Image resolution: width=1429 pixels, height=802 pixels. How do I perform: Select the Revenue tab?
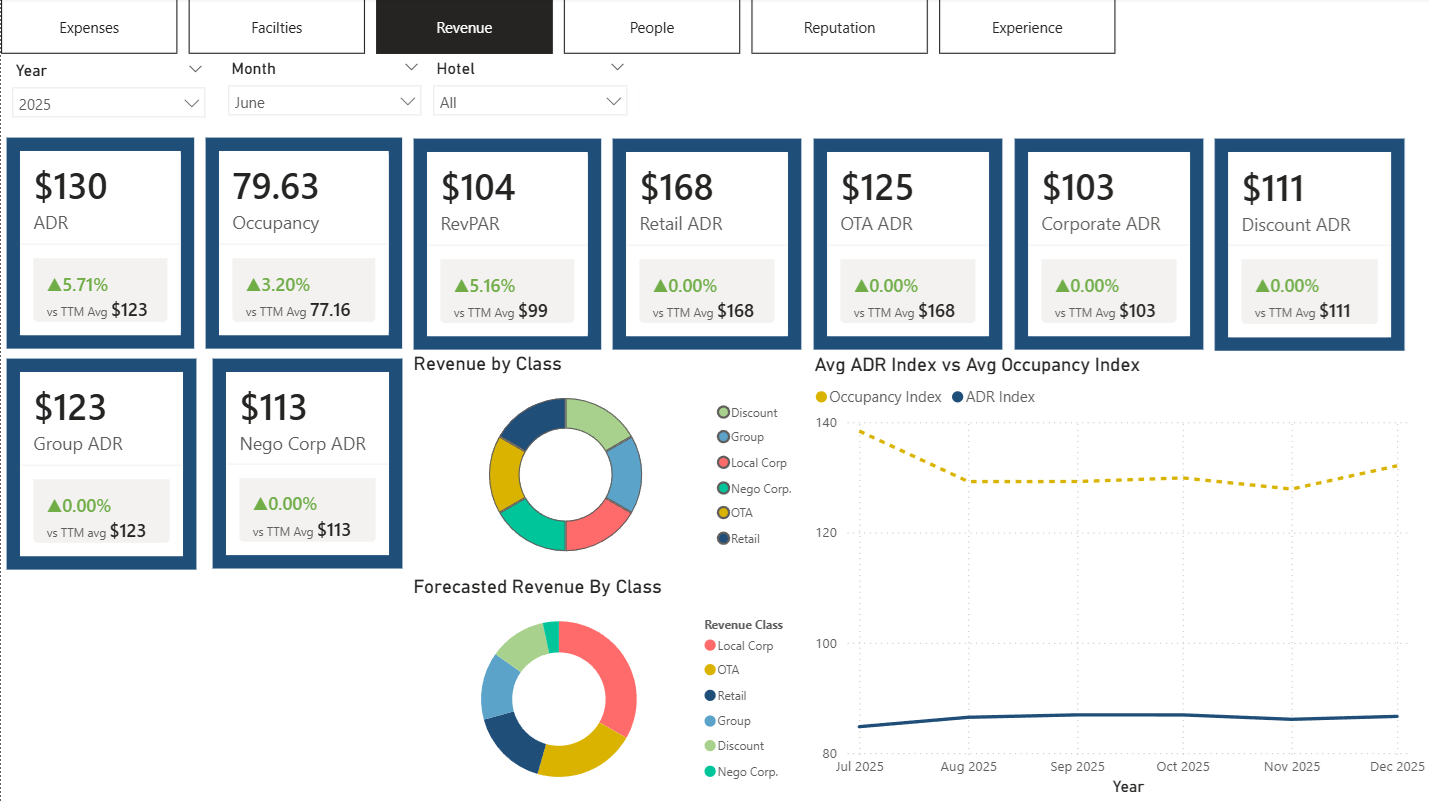(464, 27)
